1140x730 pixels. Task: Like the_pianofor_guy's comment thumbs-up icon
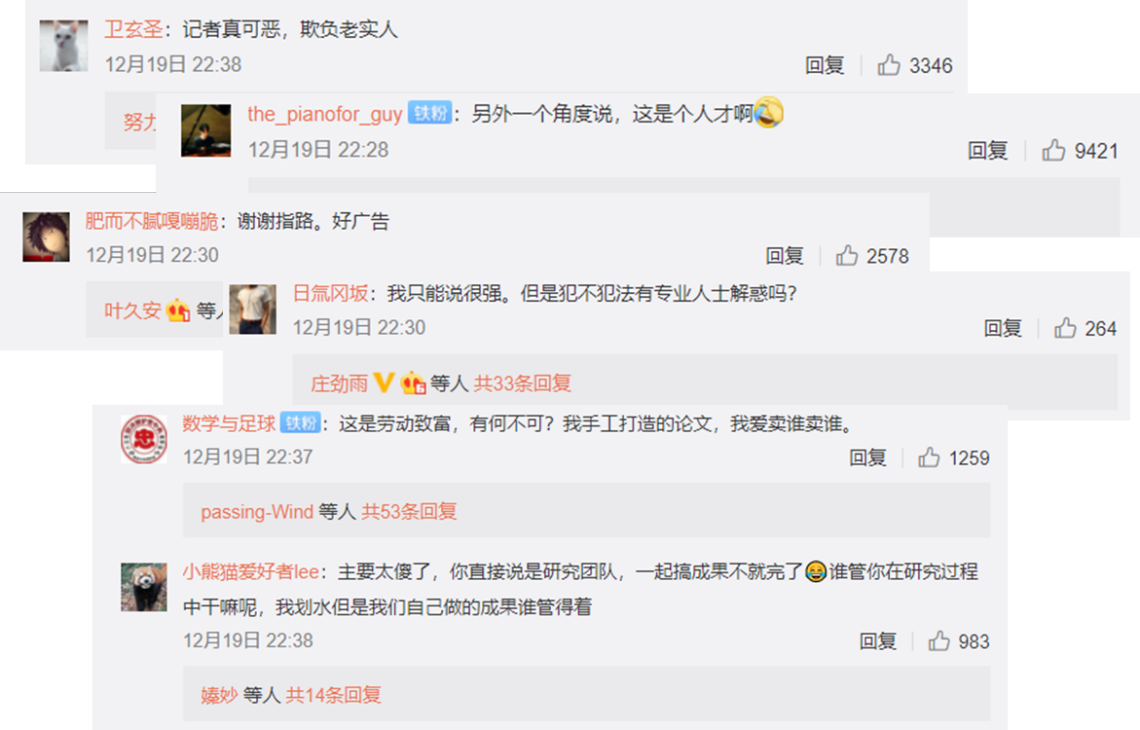[1053, 151]
